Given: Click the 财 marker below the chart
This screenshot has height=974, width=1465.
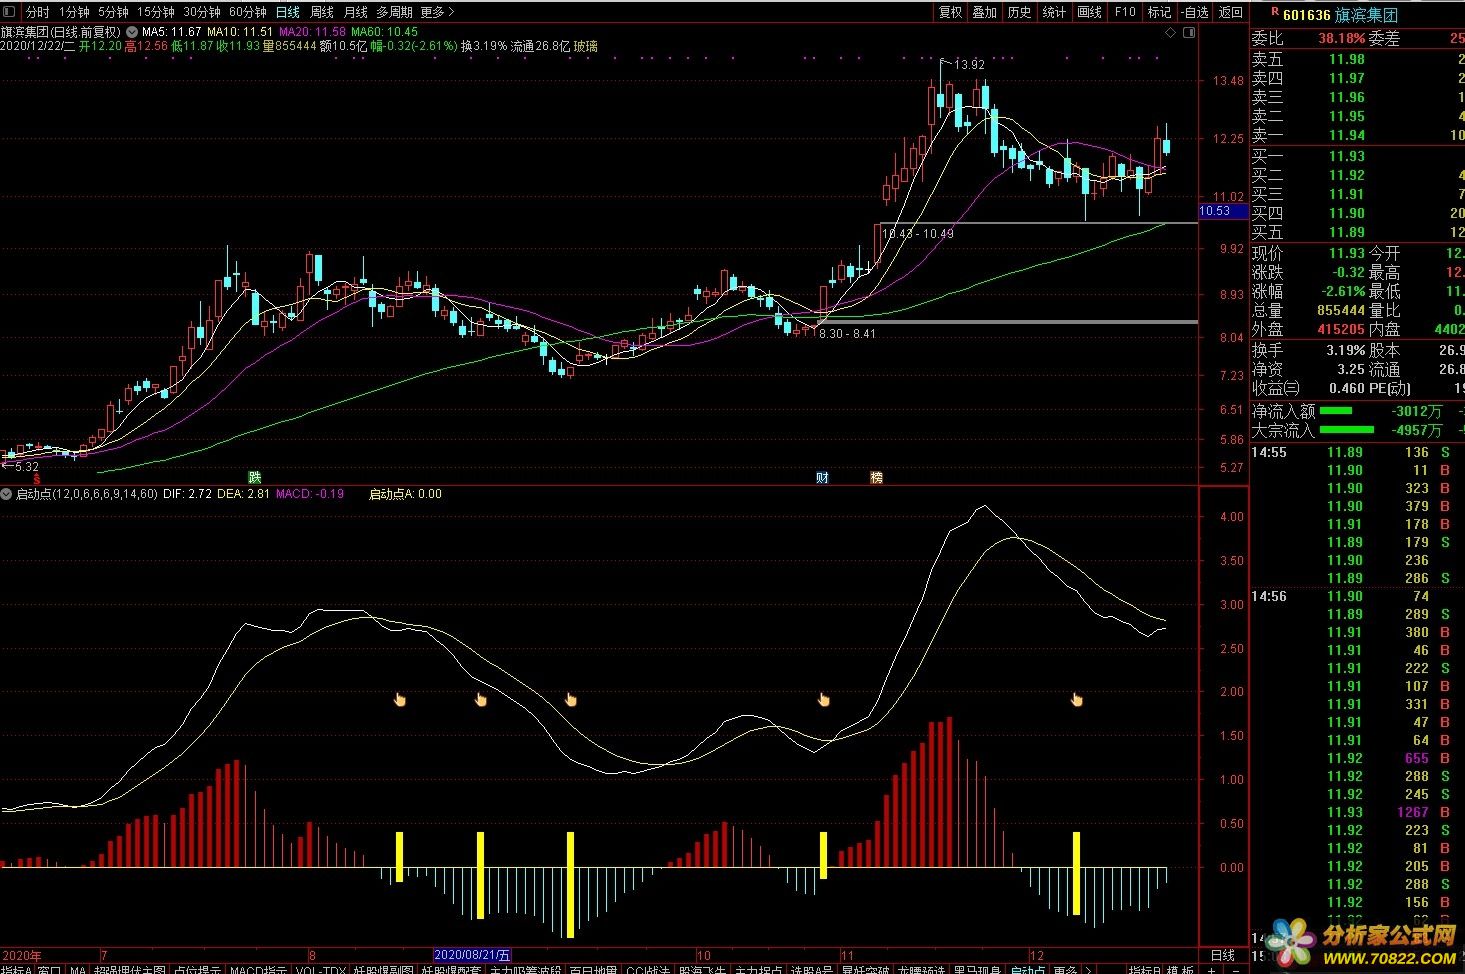Looking at the screenshot, I should click(x=822, y=477).
